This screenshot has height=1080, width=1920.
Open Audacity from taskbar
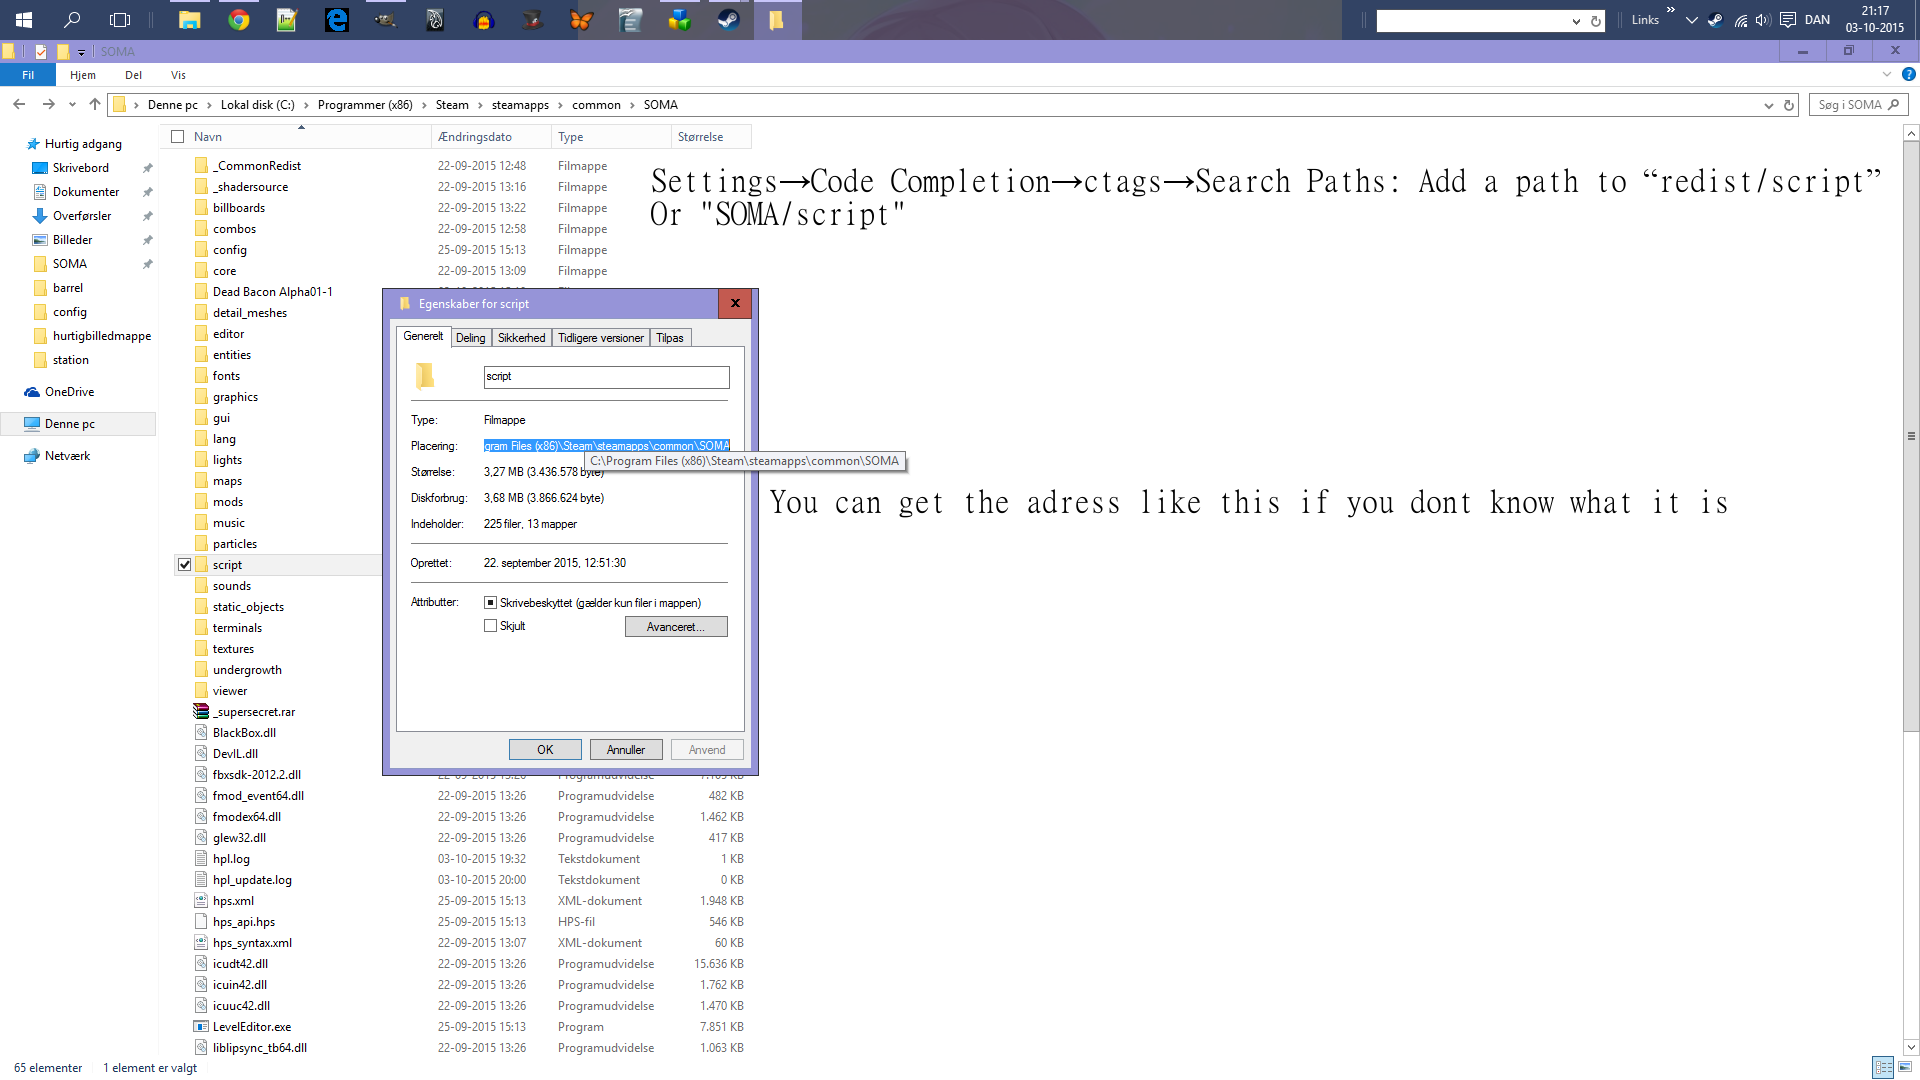[483, 19]
